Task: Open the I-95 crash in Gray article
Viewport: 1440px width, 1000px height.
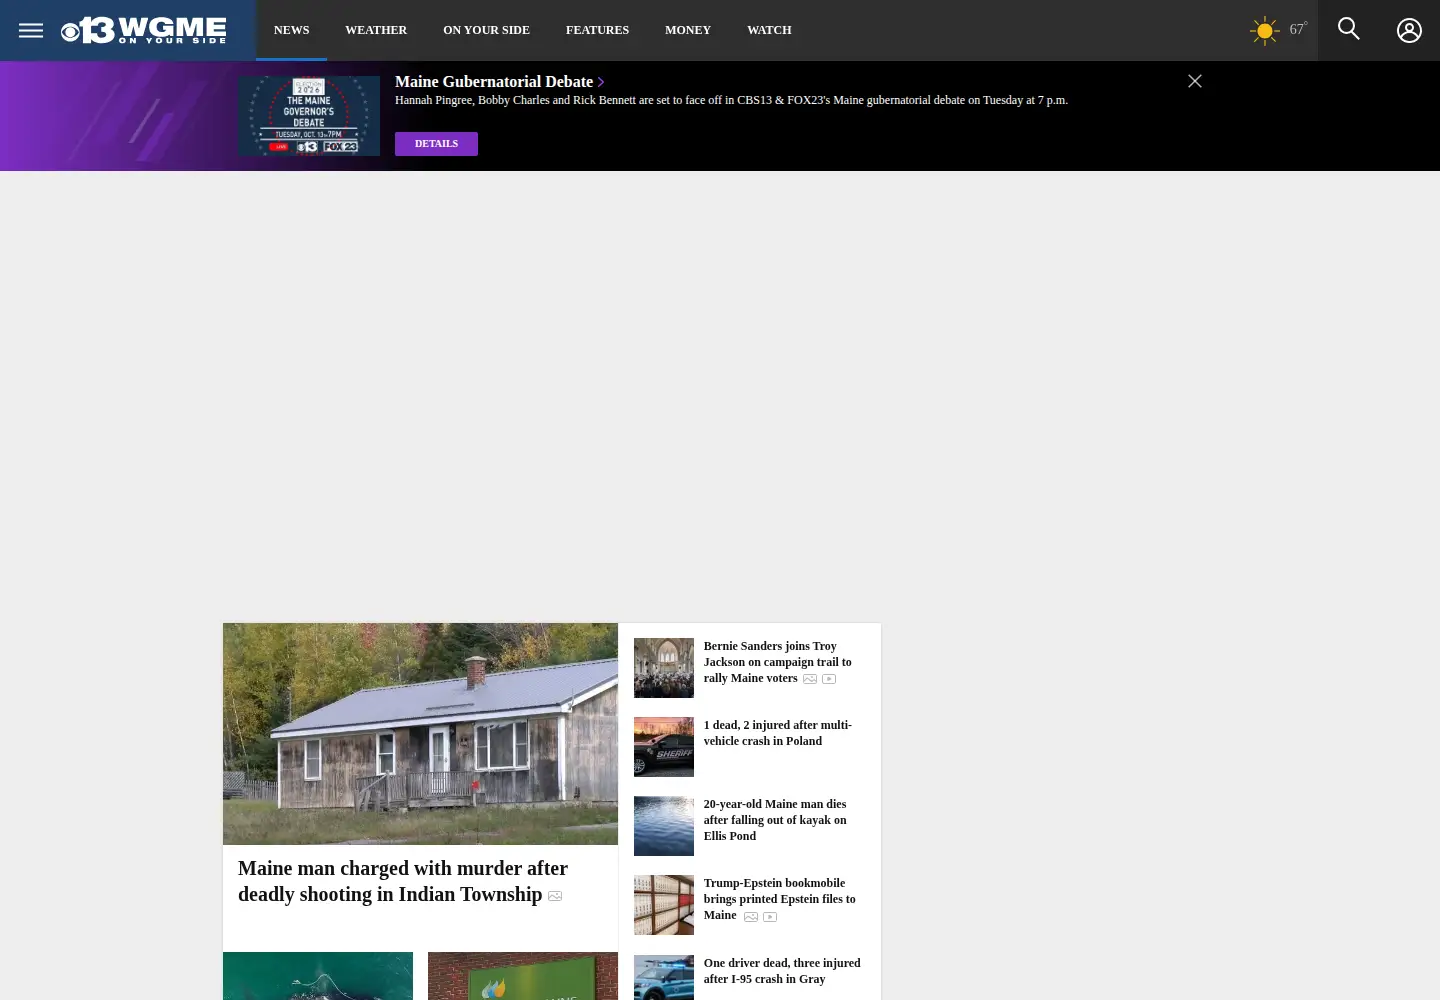Action: pyautogui.click(x=782, y=971)
